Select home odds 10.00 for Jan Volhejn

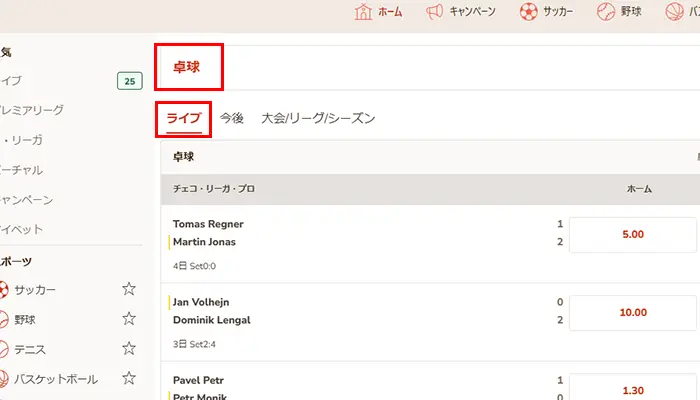pyautogui.click(x=633, y=313)
